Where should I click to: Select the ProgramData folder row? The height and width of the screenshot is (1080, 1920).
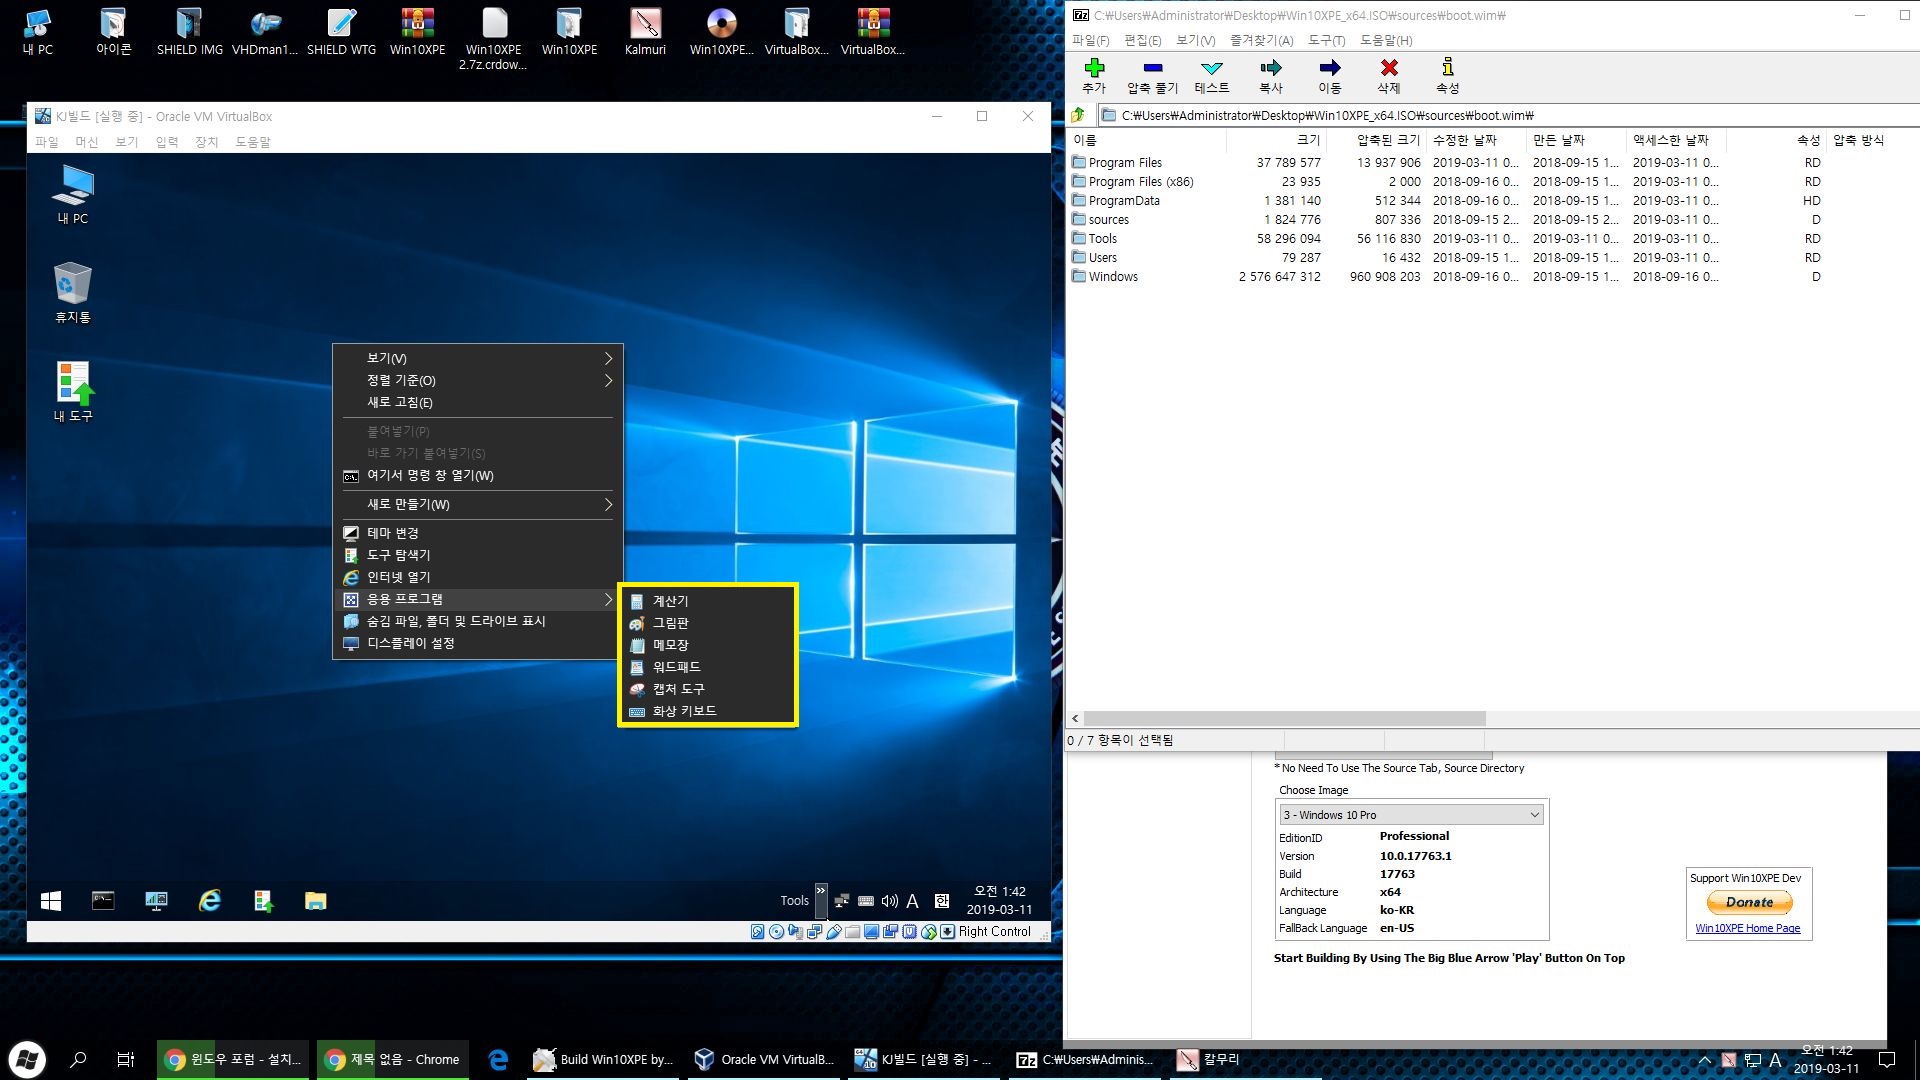(x=1123, y=201)
